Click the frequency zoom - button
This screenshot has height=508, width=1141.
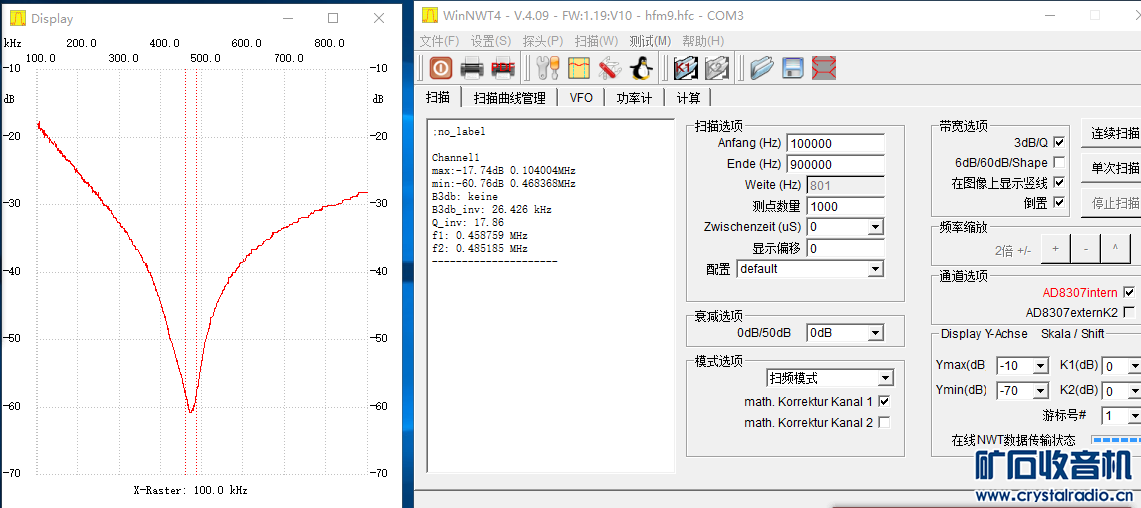1085,249
